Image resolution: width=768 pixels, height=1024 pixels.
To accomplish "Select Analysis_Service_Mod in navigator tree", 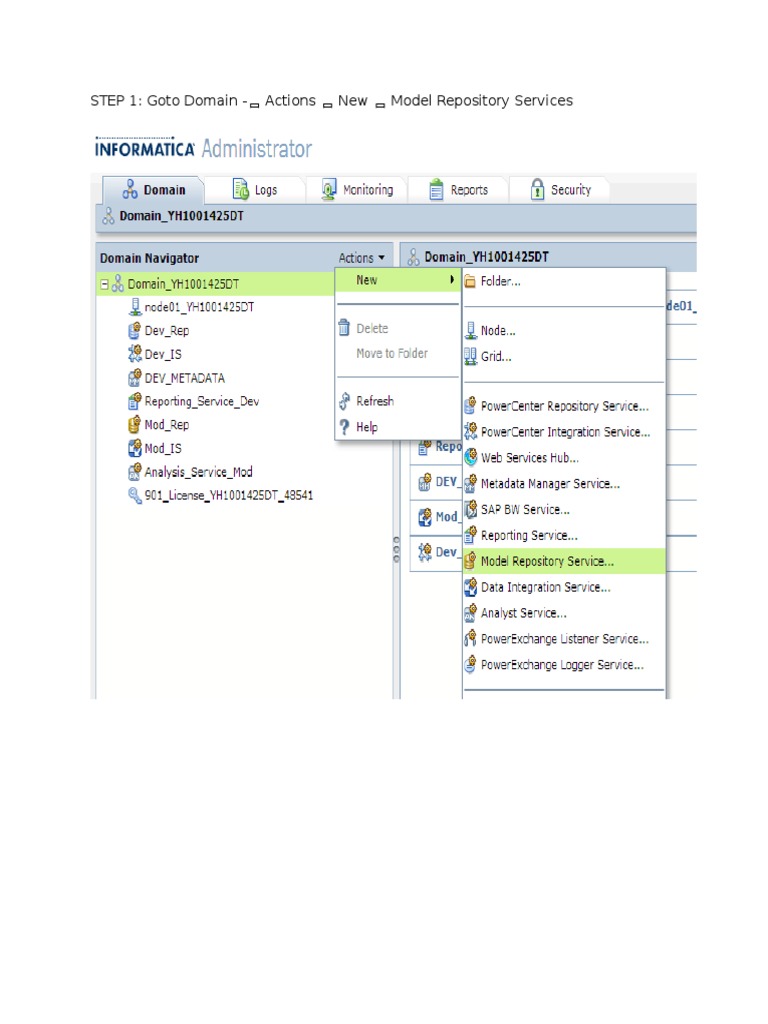I will click(x=199, y=472).
